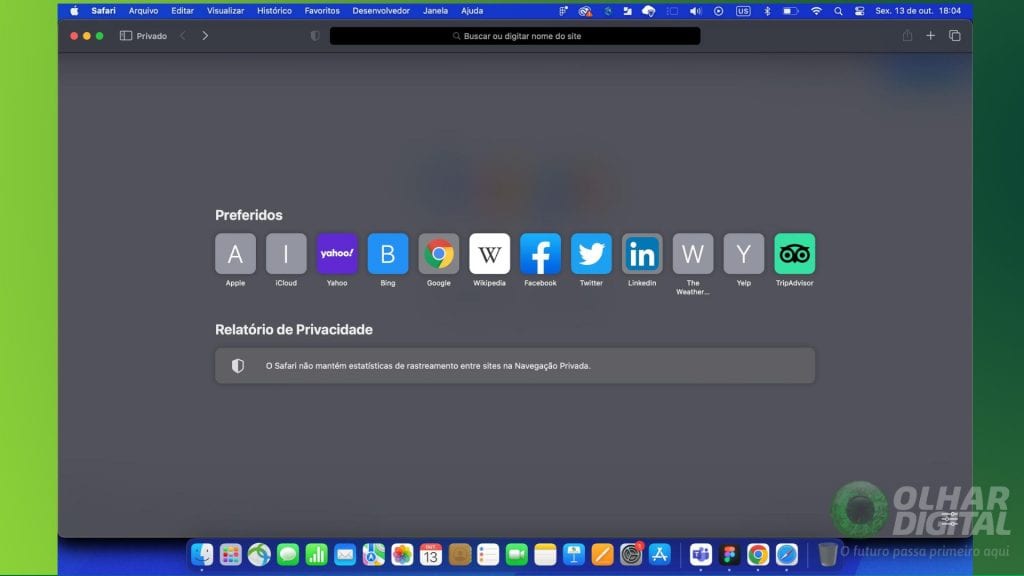Open the Apple menu
This screenshot has height=576, width=1024.
click(x=74, y=10)
